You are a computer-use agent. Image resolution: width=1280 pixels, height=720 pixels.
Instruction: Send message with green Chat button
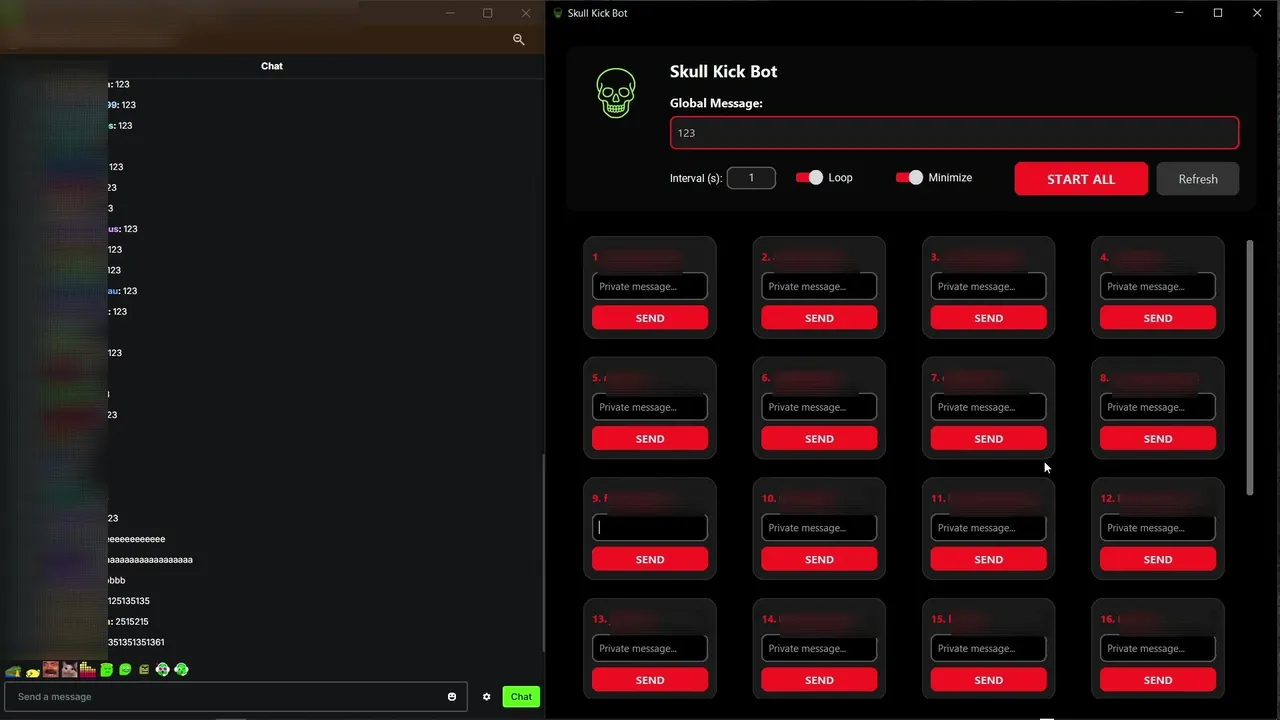[x=521, y=697]
